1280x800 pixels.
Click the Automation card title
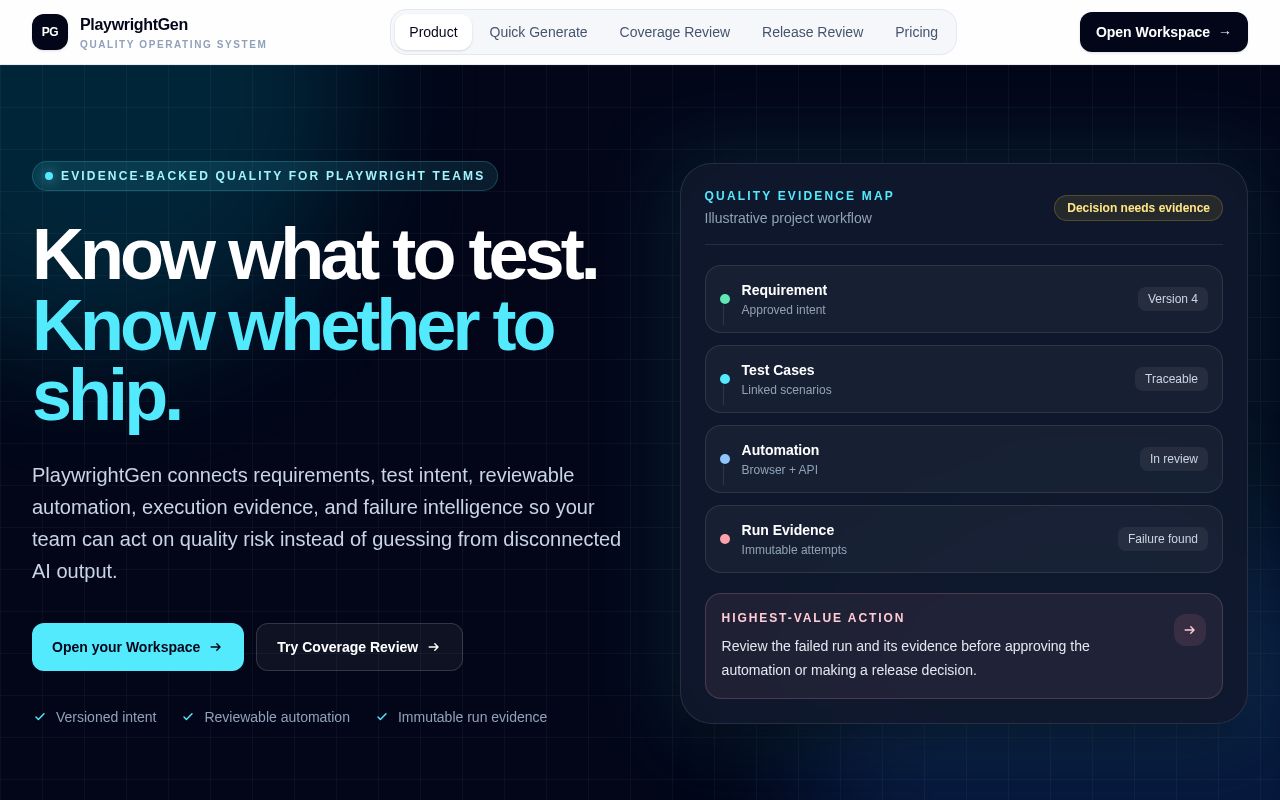tap(780, 450)
